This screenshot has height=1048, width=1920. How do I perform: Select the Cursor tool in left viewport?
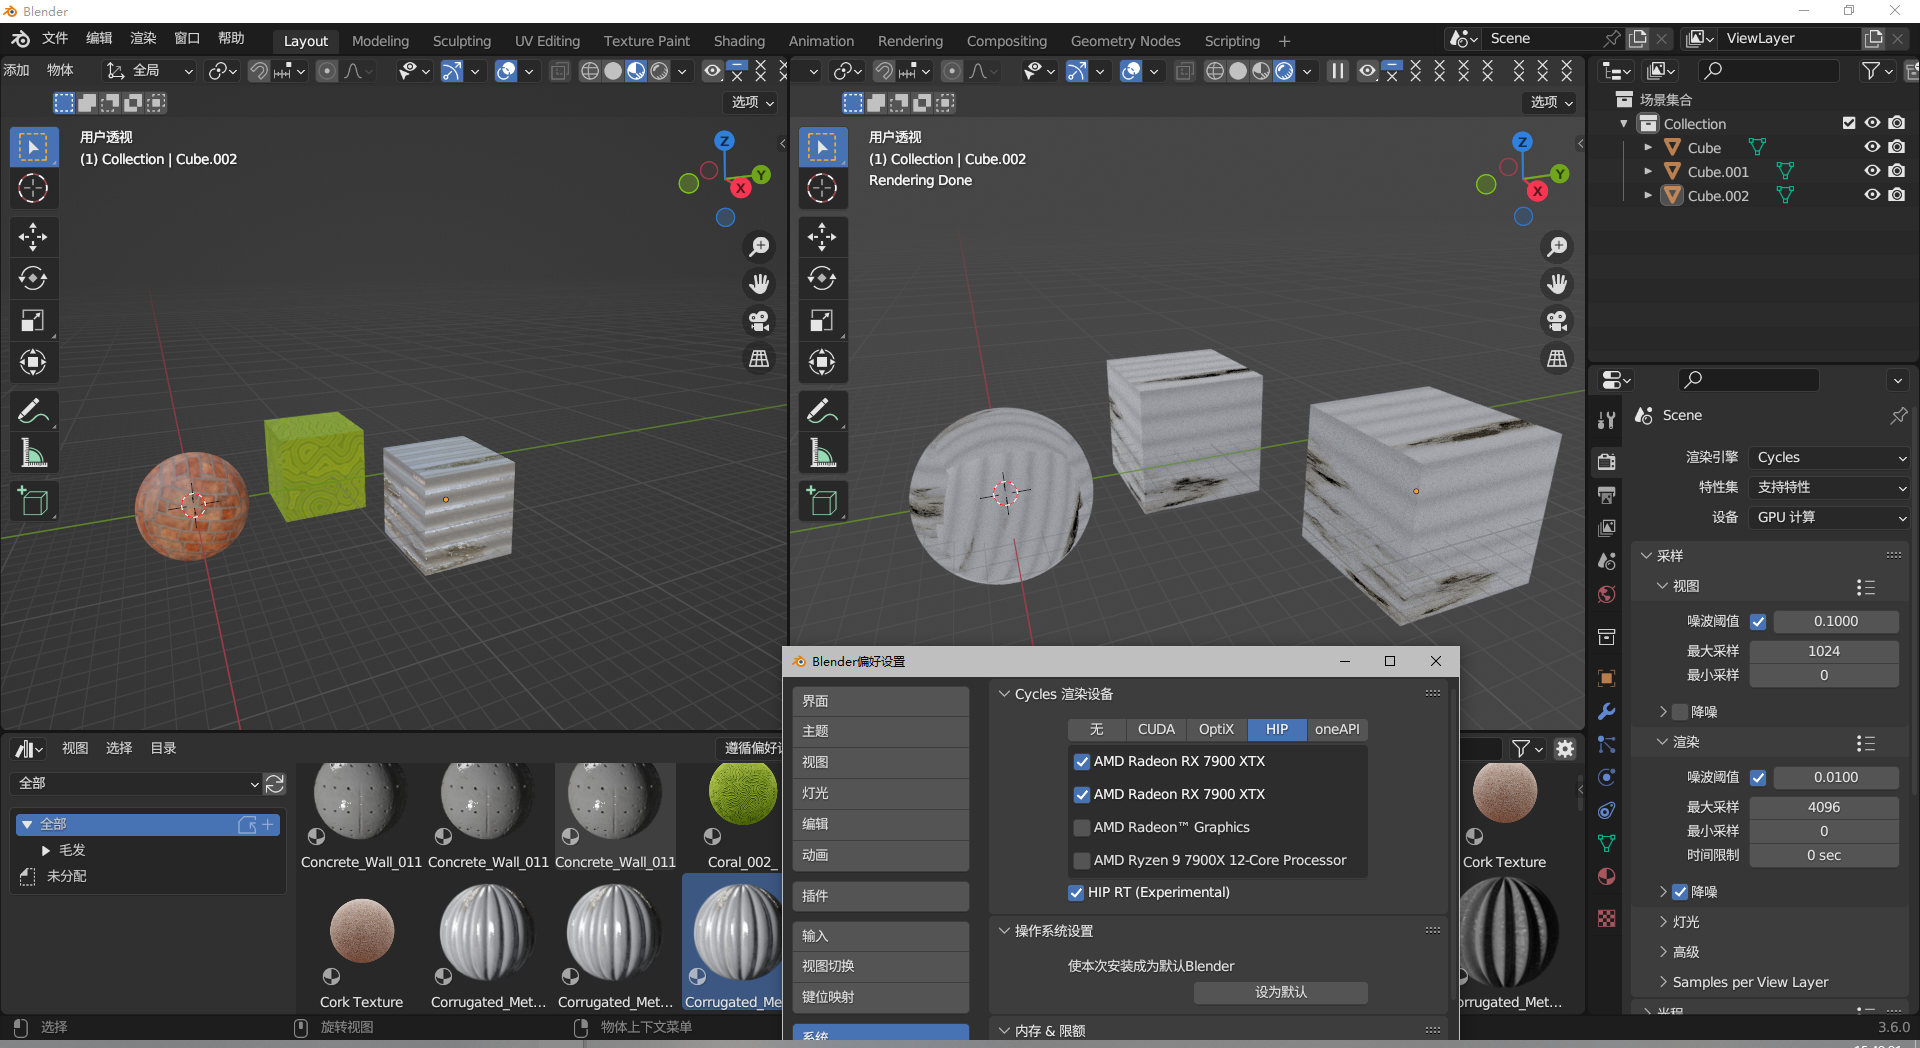coord(33,188)
